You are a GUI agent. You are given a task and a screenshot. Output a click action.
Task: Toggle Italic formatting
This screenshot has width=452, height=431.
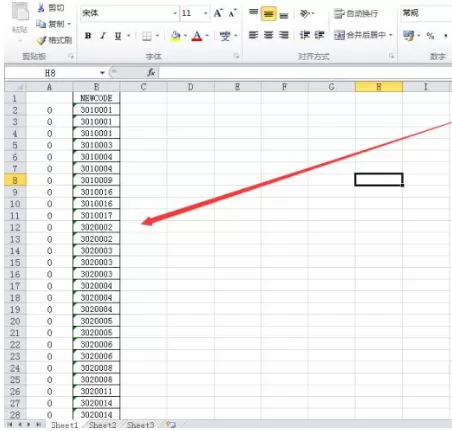pyautogui.click(x=103, y=35)
